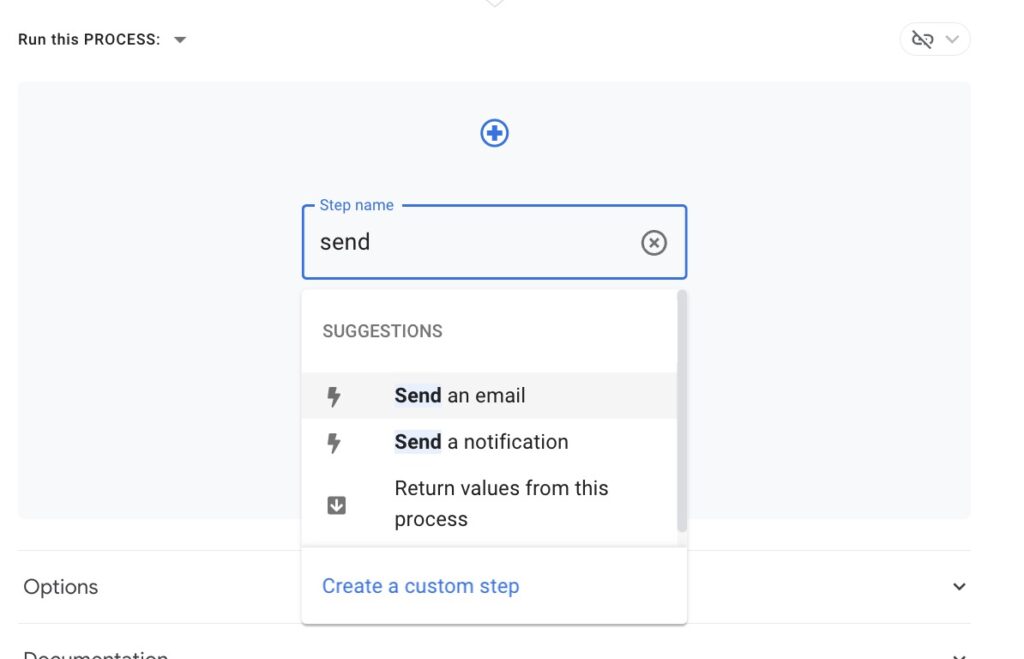Select the Send a notification suggestion

point(488,442)
